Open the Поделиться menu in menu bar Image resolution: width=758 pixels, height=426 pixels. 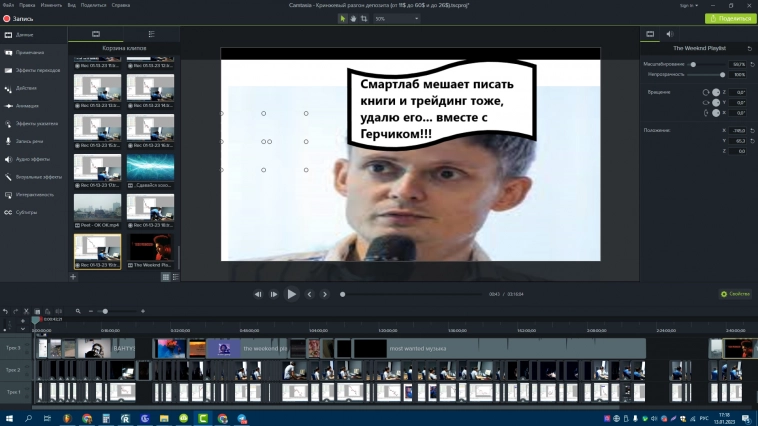93,5
